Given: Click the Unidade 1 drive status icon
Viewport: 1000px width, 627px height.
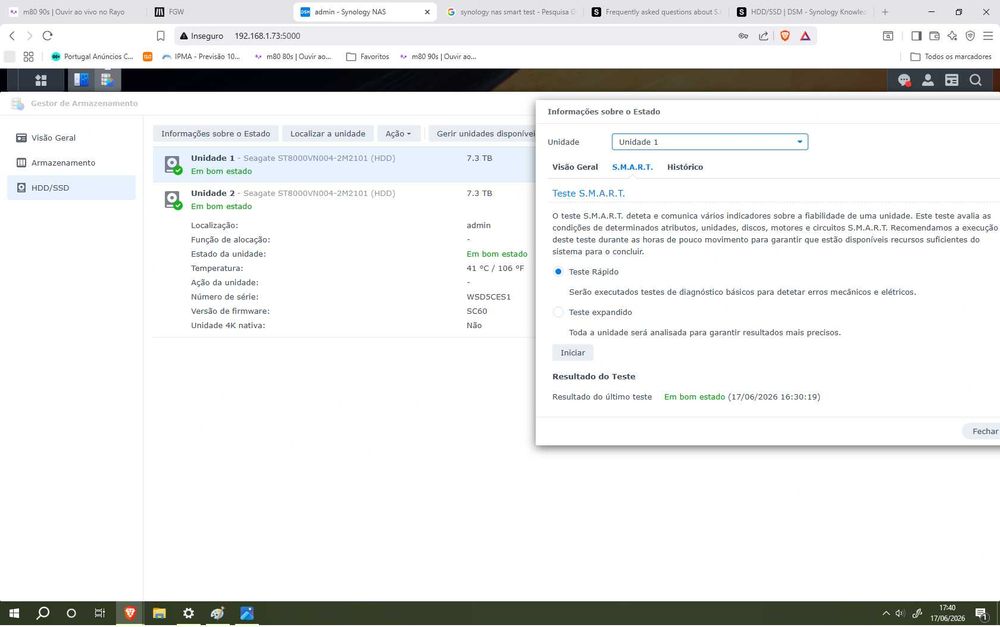Looking at the screenshot, I should click(x=173, y=165).
